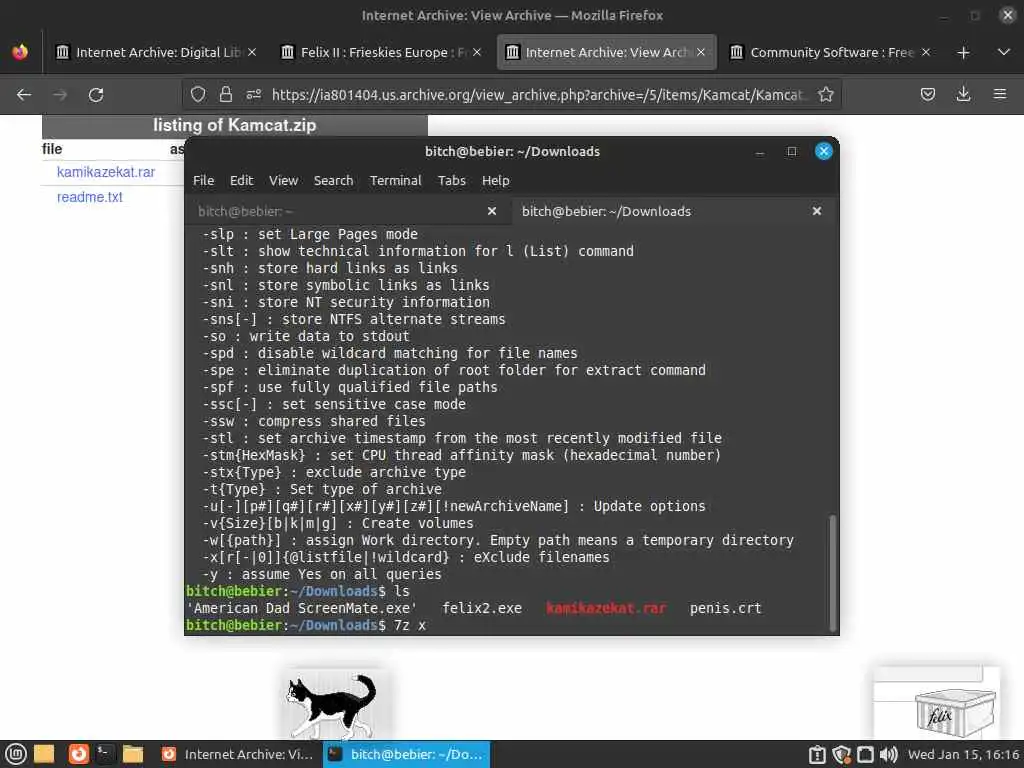Close the Internet Archive: Digital Library tab

[x=252, y=52]
